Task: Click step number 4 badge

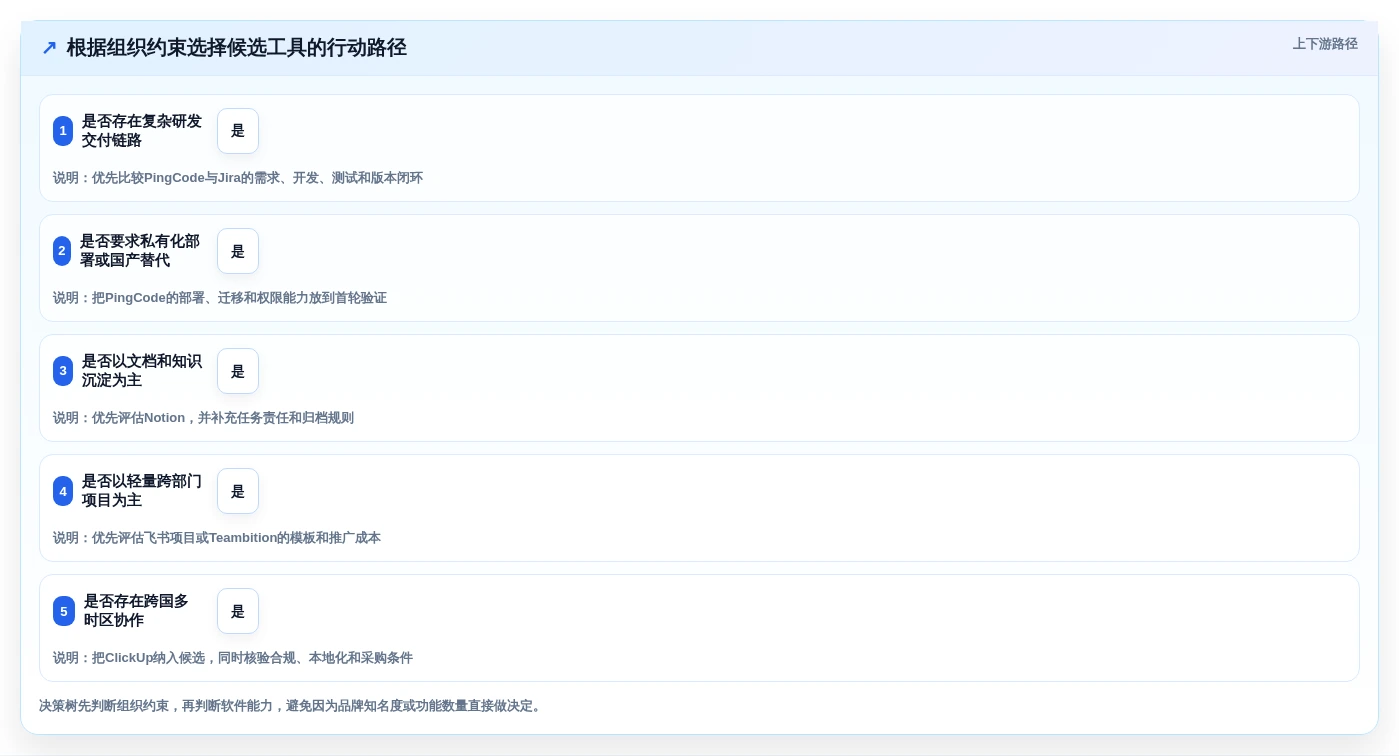Action: click(63, 491)
